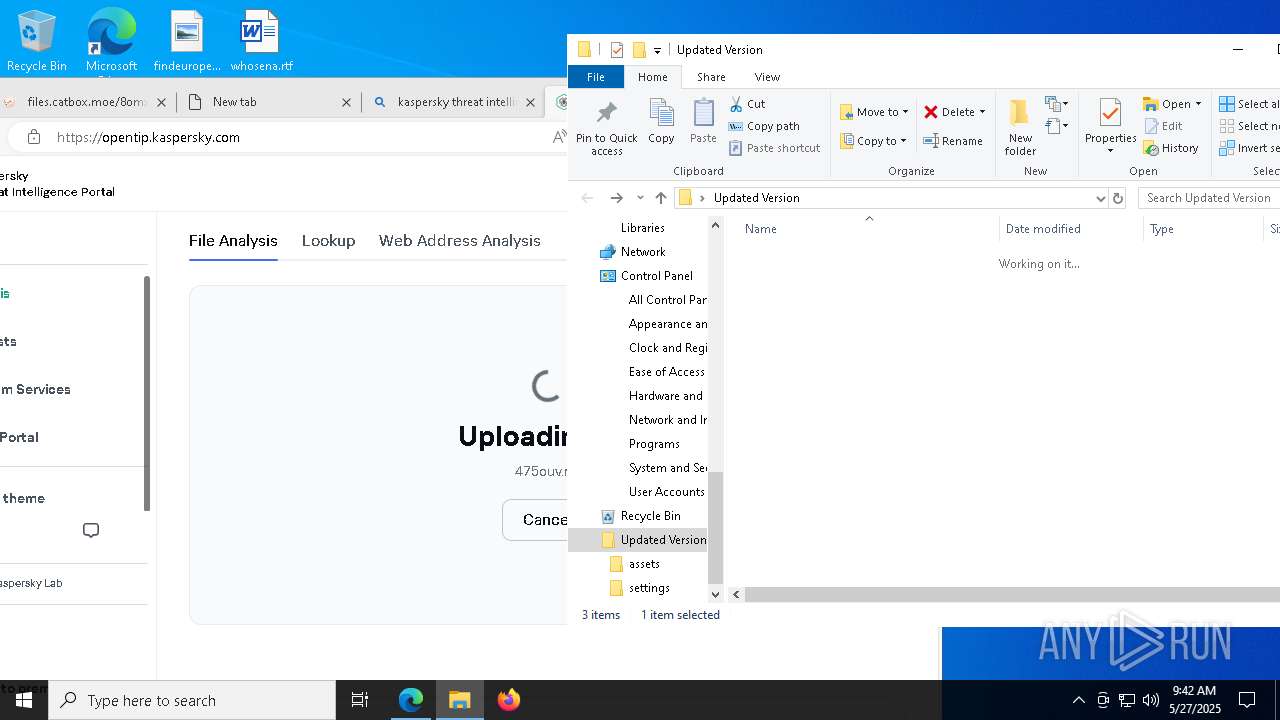The image size is (1280, 720).
Task: Open whosena.rtf desktop file
Action: (x=261, y=41)
